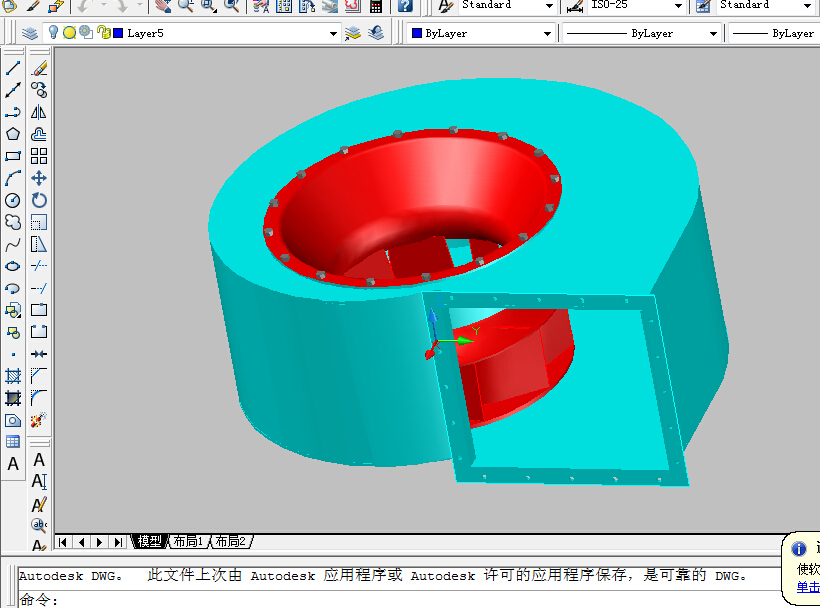This screenshot has height=608, width=820.
Task: Select the Polygon tool
Action: (13, 134)
